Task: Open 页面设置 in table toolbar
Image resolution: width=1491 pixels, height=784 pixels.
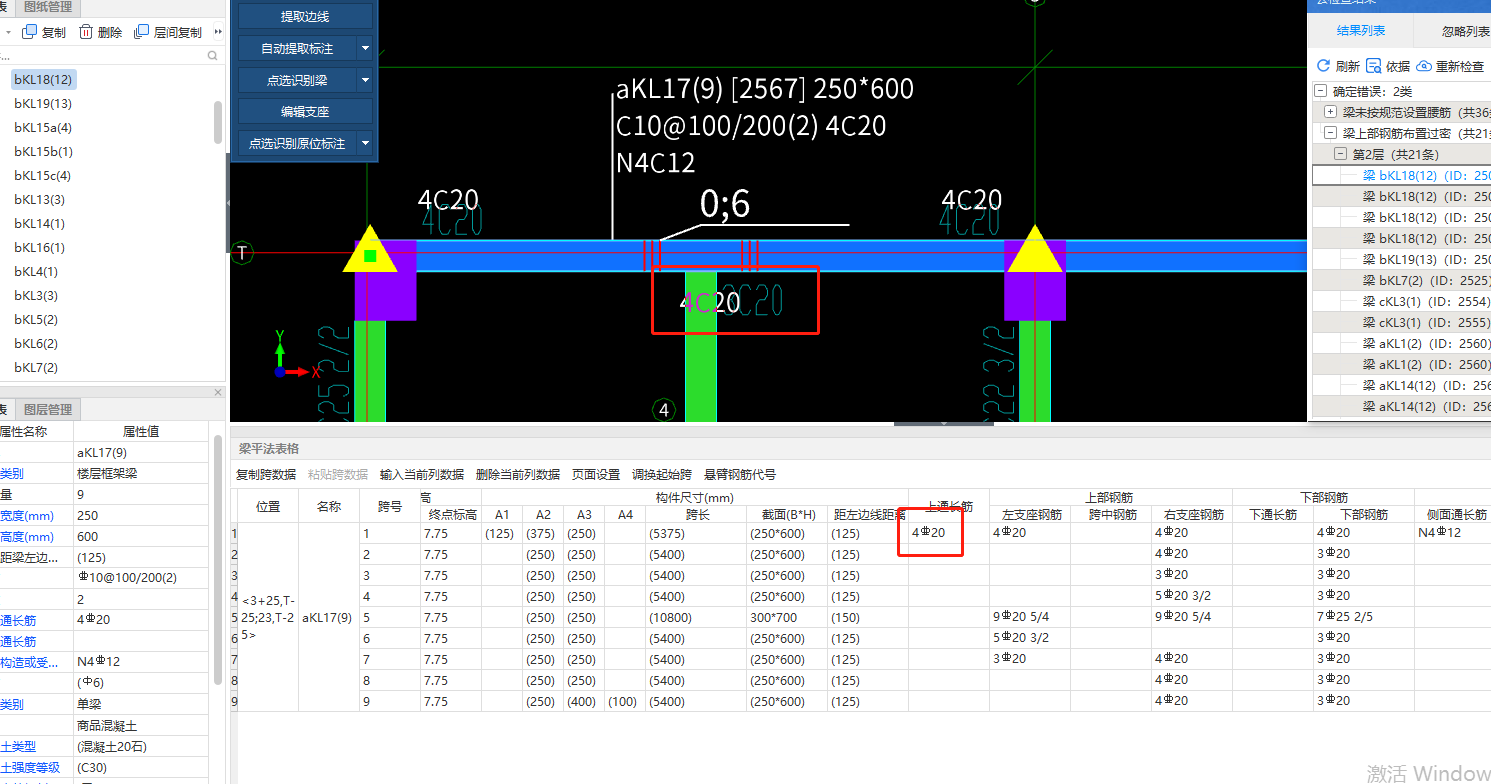Action: [596, 475]
